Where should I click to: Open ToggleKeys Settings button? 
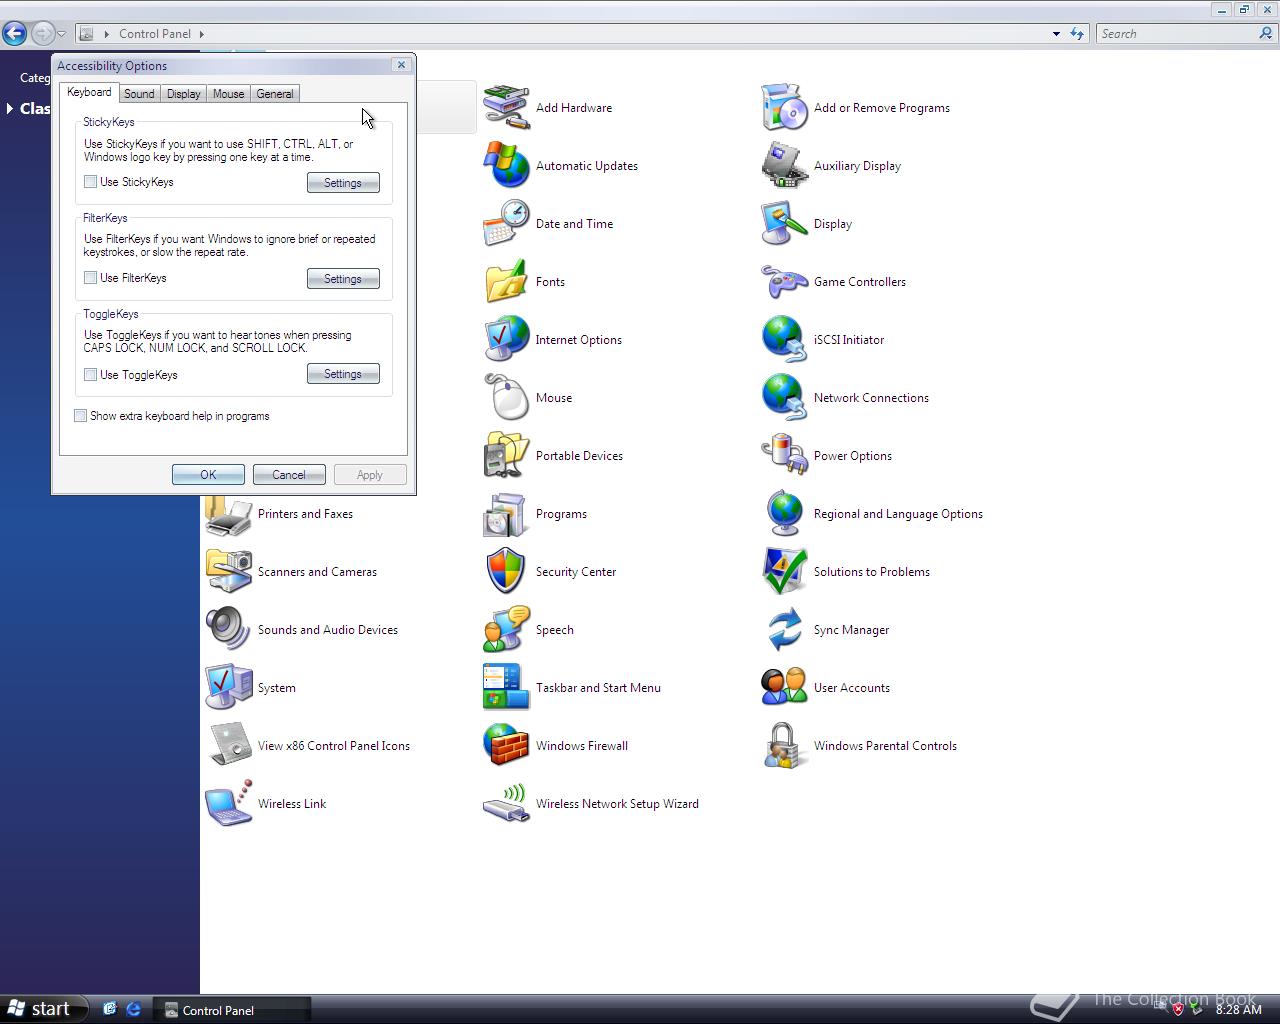pos(343,374)
